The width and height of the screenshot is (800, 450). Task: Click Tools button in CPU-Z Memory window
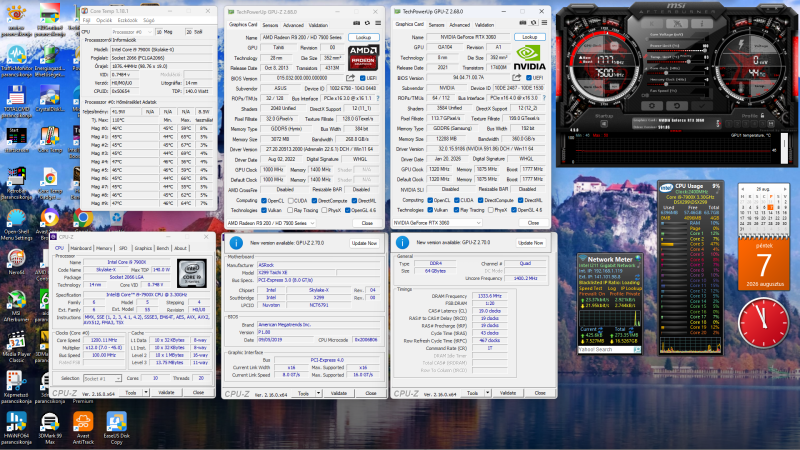tap(473, 393)
